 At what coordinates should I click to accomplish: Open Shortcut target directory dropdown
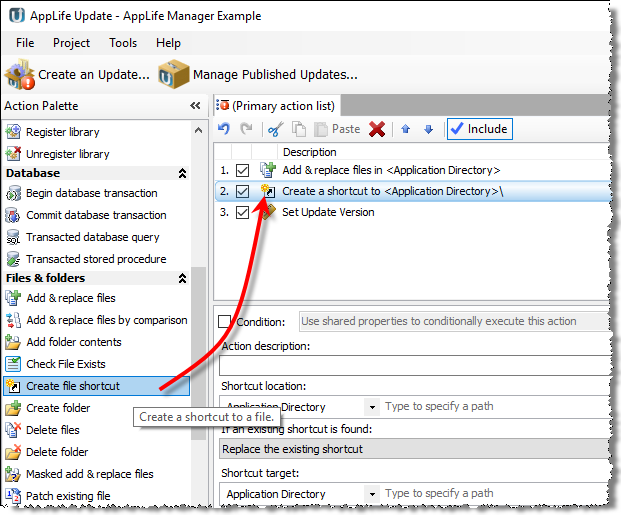[x=372, y=494]
